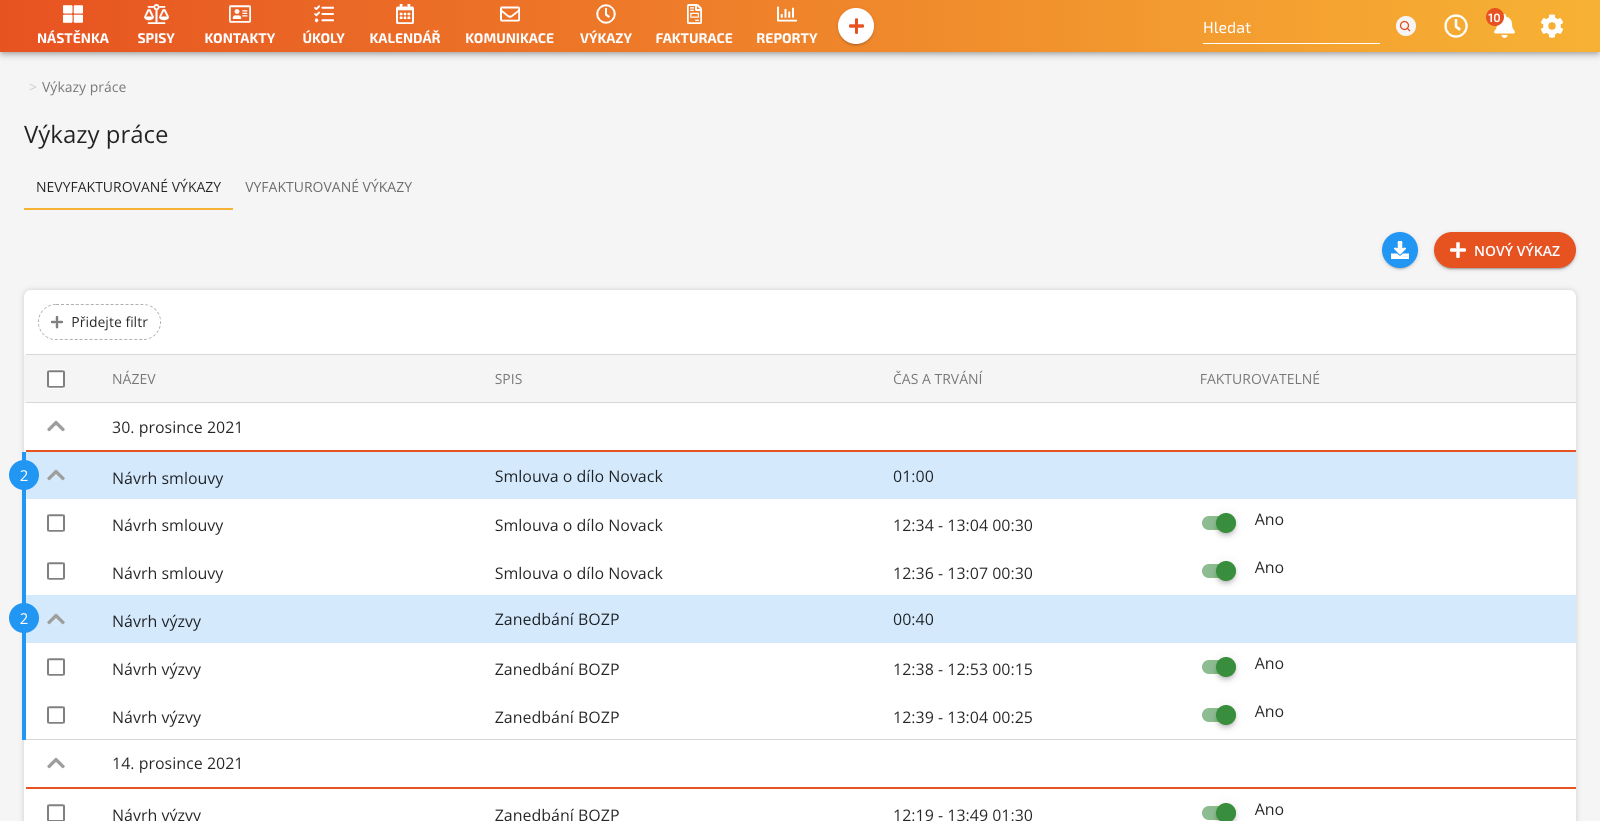Screen dimensions: 1600x821
Task: Click the 12:36 - 13:07 00:30 time cell
Action: click(x=963, y=573)
